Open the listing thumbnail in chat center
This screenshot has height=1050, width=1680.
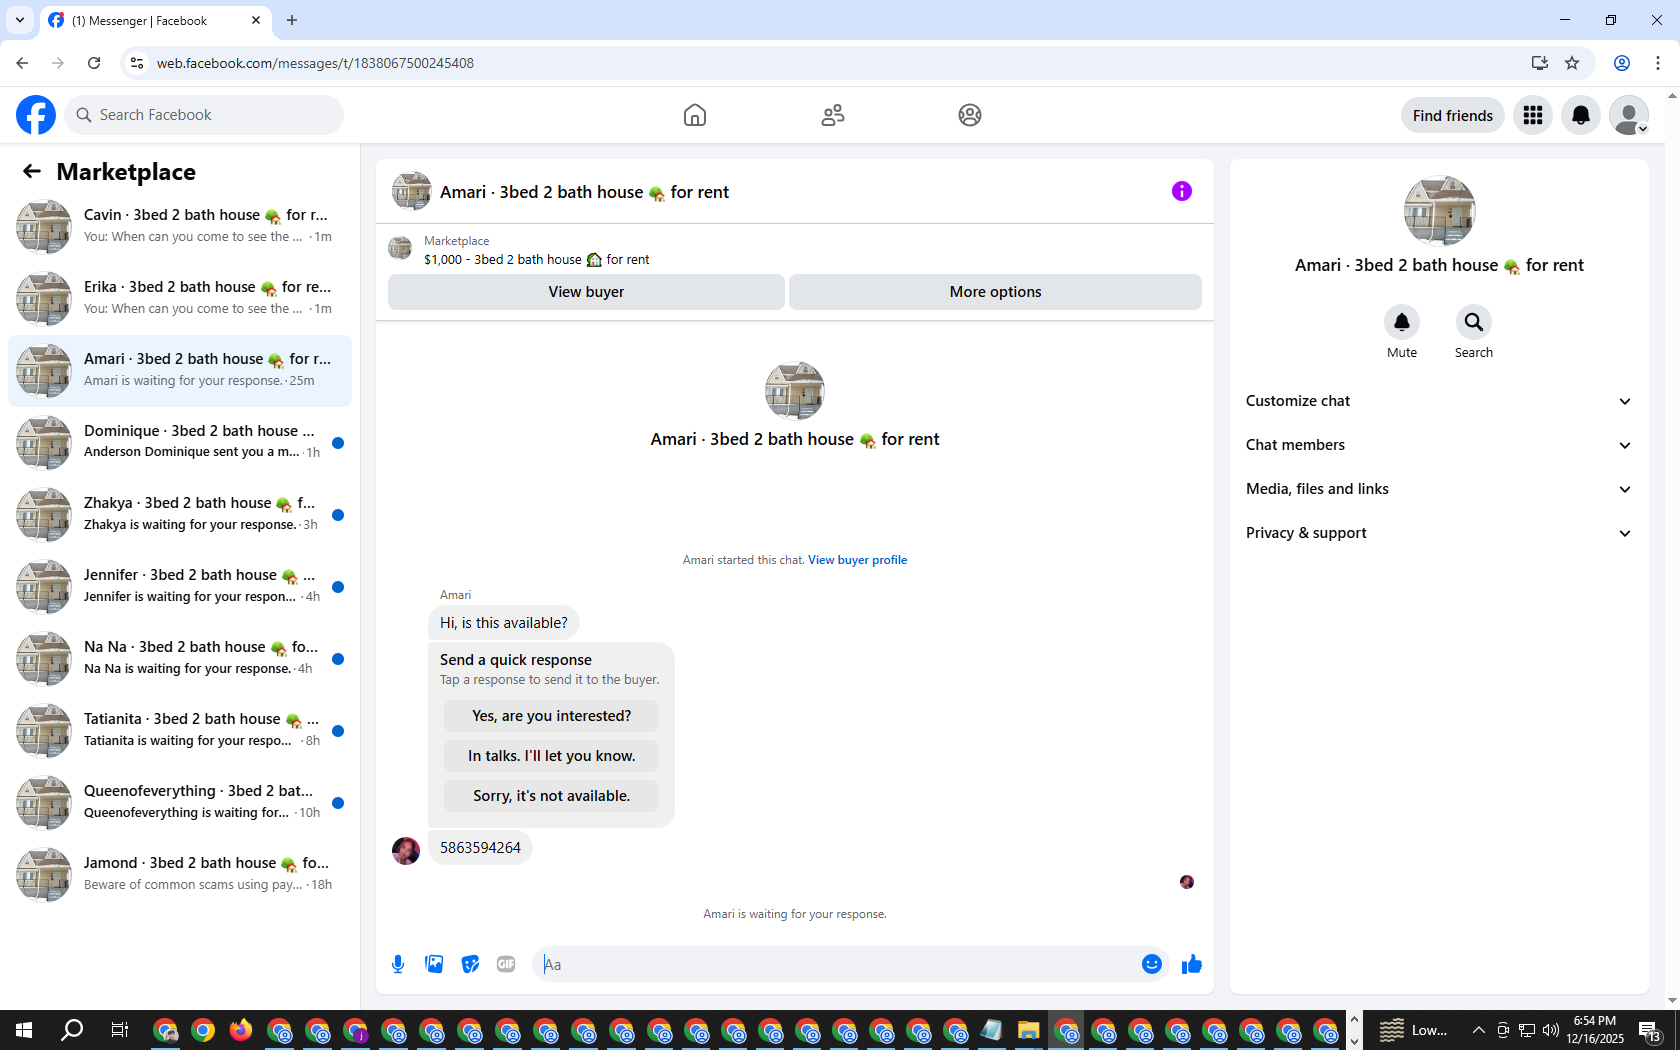coord(795,391)
